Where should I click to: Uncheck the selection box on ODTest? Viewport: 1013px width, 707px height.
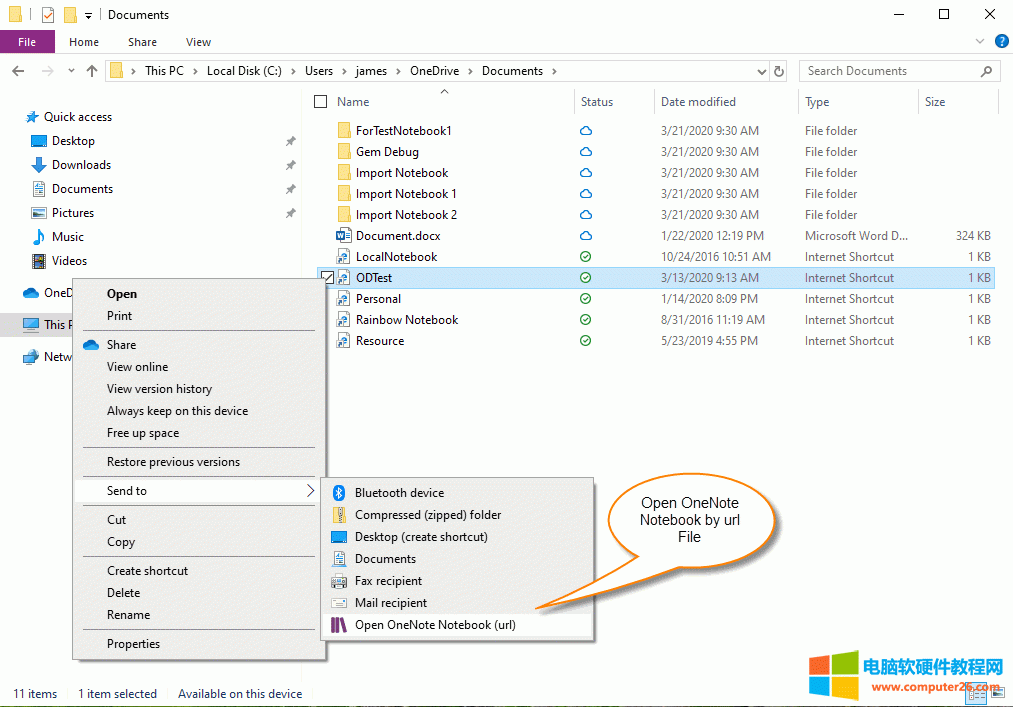pyautogui.click(x=326, y=276)
